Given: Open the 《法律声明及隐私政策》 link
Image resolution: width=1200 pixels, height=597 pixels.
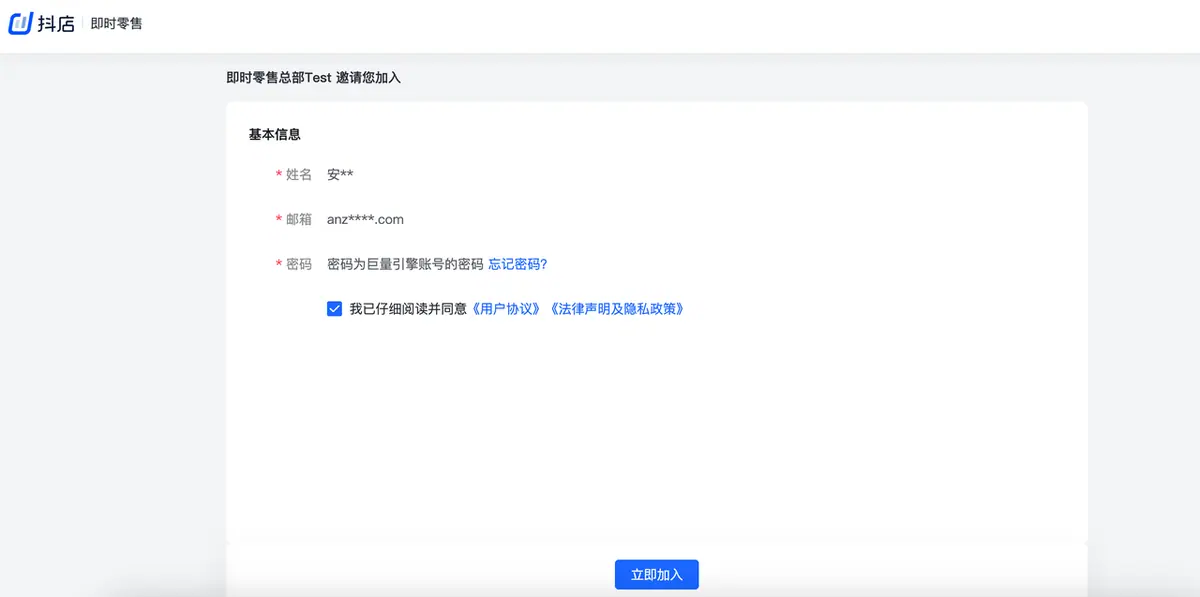Looking at the screenshot, I should (618, 309).
